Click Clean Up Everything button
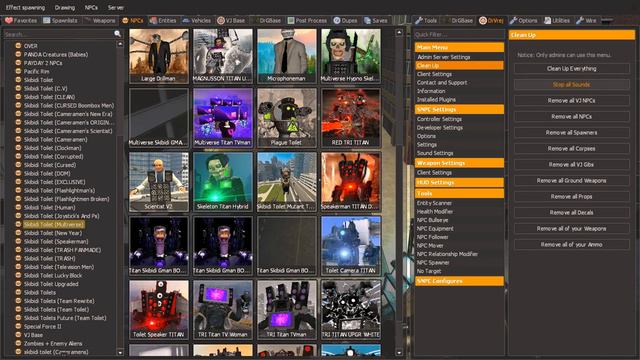 click(571, 69)
